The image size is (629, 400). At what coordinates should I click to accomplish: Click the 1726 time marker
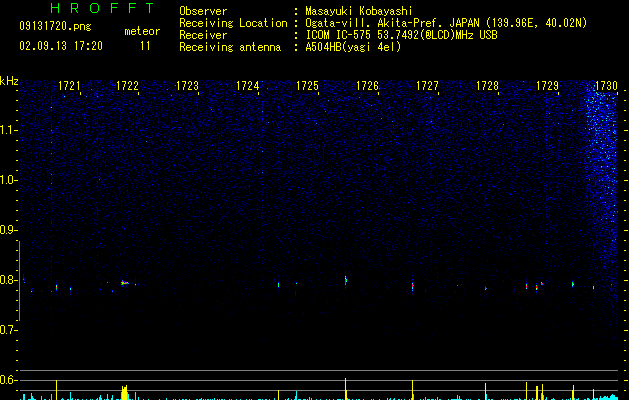(x=367, y=86)
